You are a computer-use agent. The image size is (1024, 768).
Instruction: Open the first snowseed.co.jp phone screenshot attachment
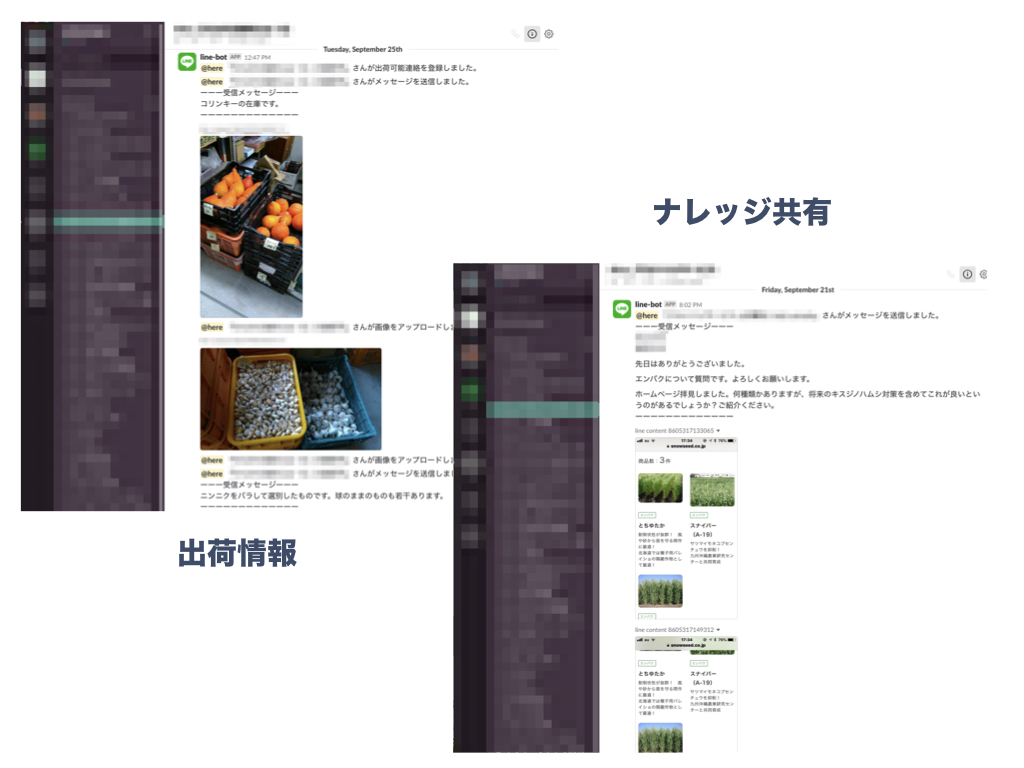pos(686,528)
